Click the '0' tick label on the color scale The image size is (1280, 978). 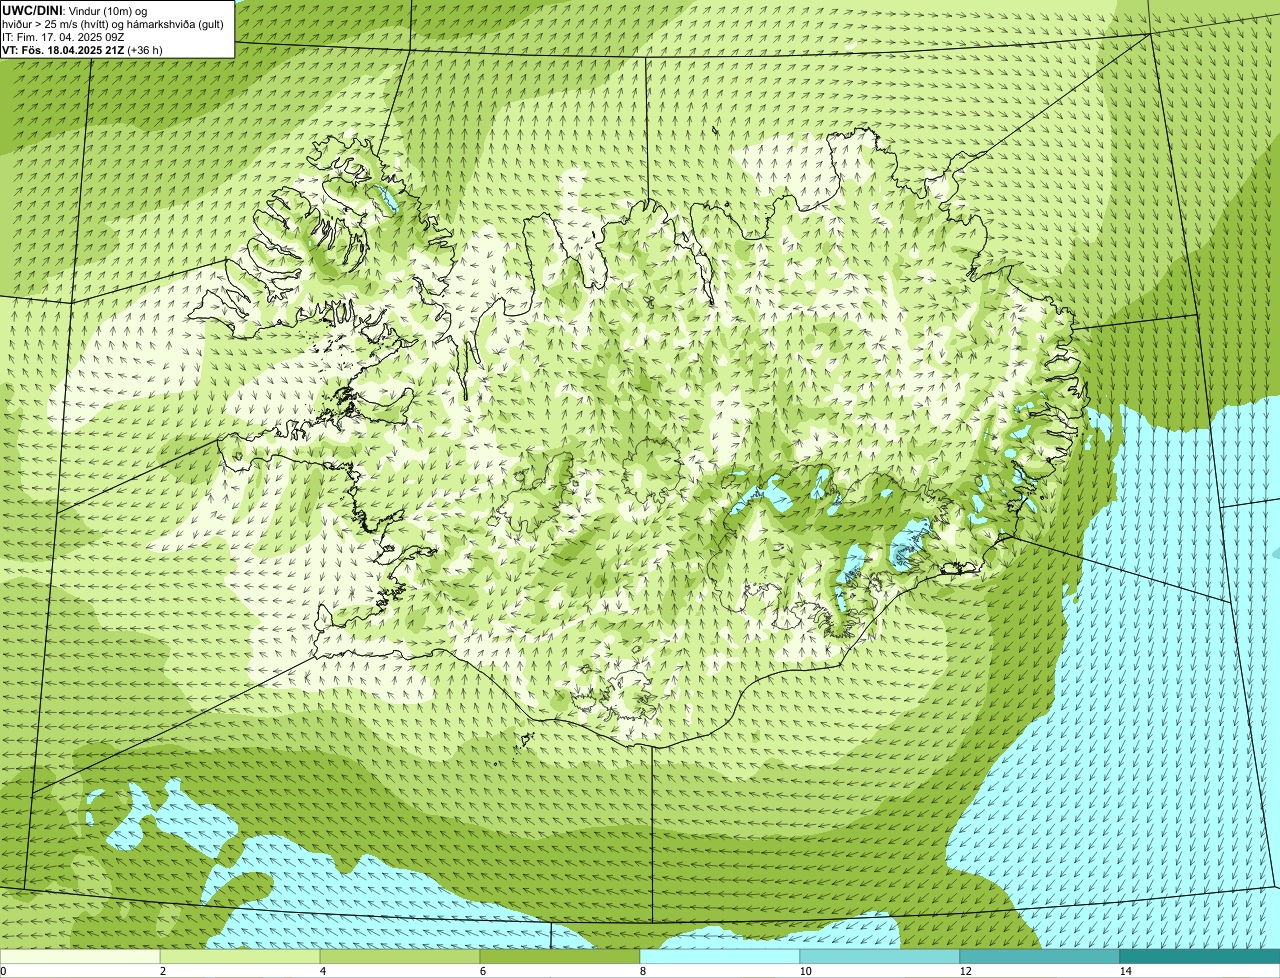(x=4, y=971)
